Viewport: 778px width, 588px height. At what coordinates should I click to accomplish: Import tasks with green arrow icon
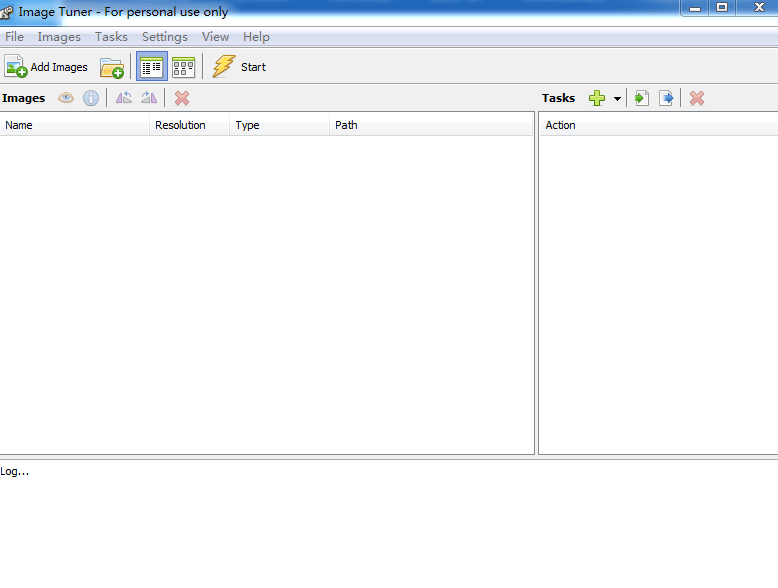click(x=642, y=98)
